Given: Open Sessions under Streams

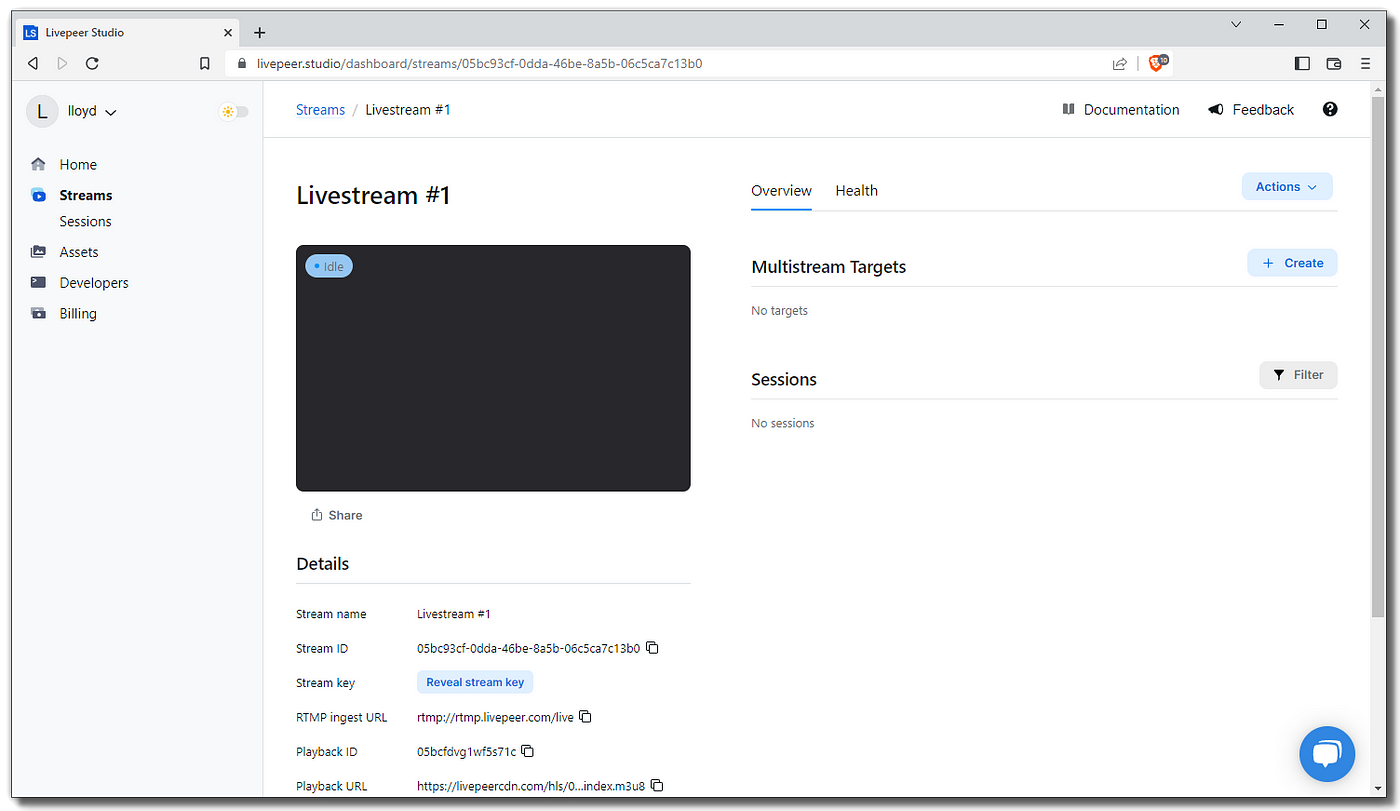Looking at the screenshot, I should point(85,221).
